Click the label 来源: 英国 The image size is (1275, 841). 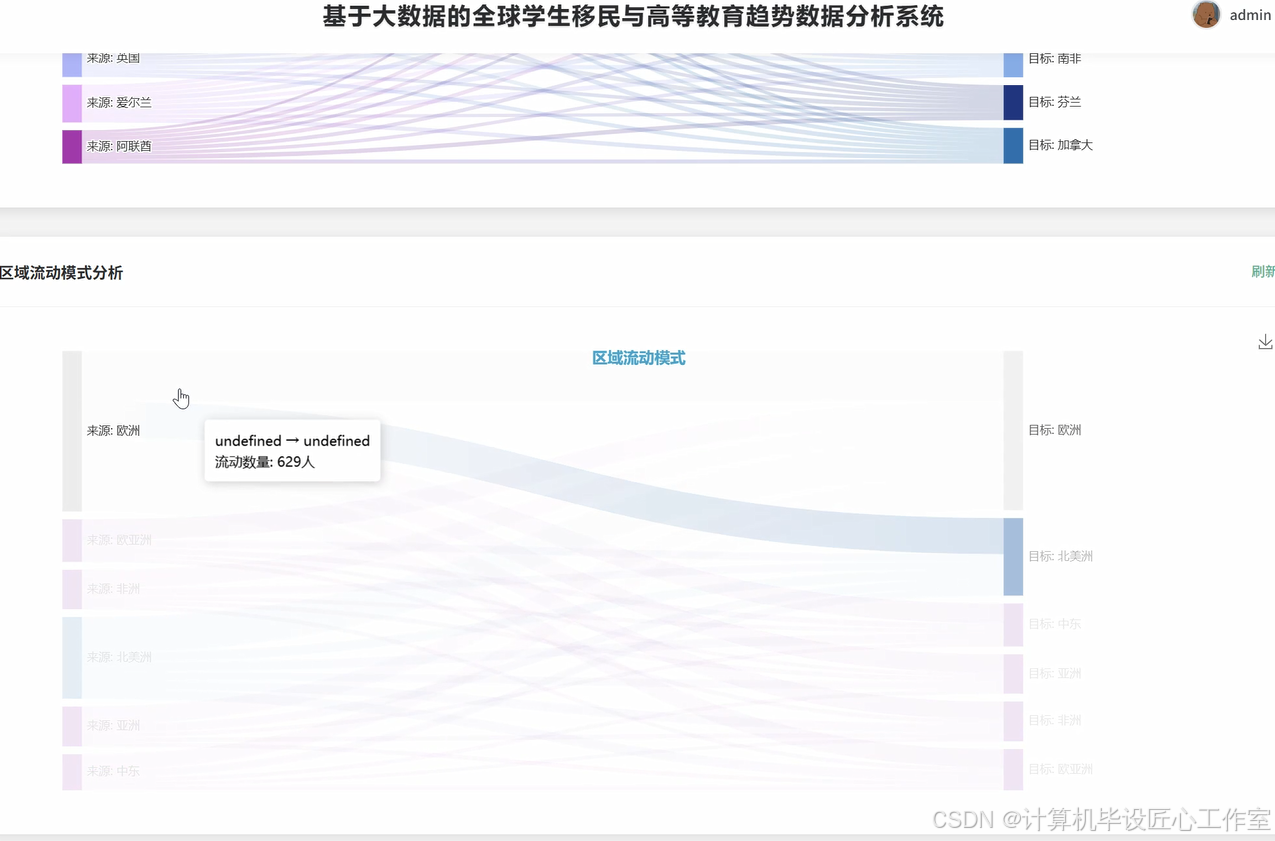click(x=113, y=58)
